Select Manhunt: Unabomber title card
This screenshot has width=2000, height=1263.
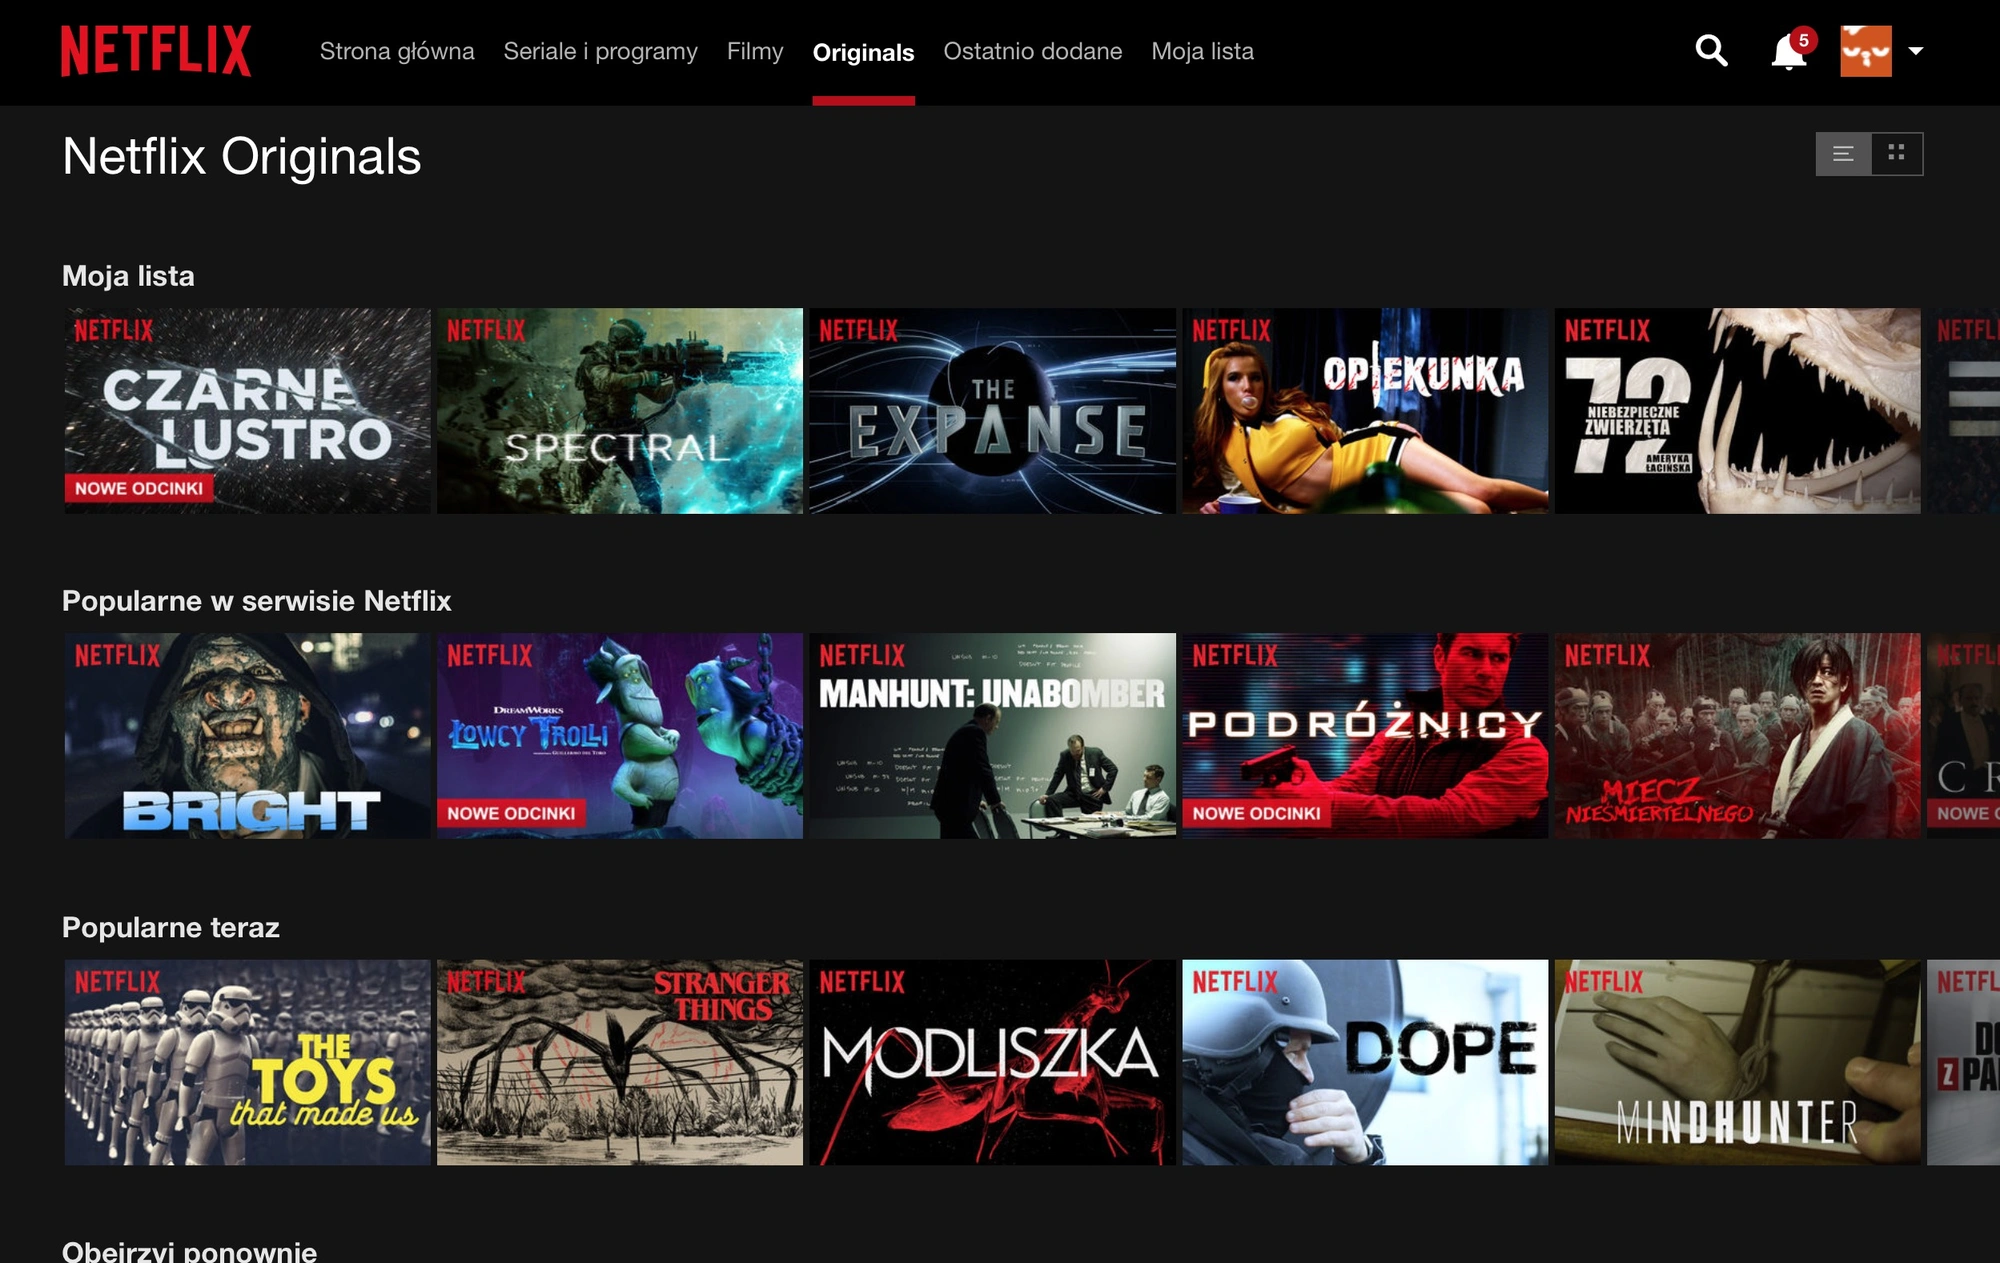[992, 736]
